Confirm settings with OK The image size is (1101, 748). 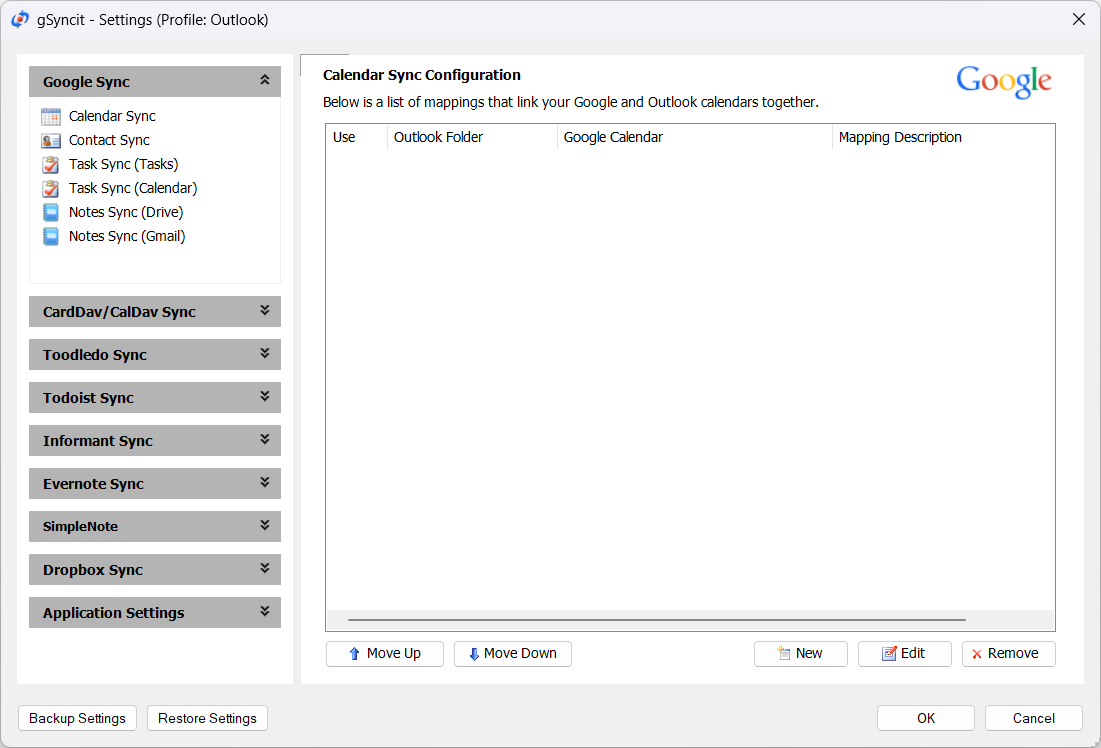click(925, 719)
